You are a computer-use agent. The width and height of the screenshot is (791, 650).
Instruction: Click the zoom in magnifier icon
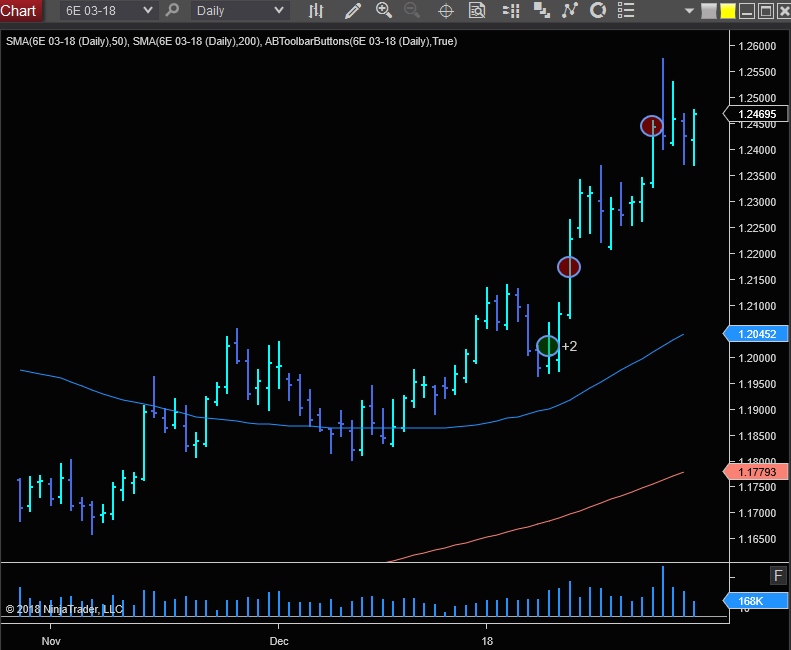tap(384, 10)
